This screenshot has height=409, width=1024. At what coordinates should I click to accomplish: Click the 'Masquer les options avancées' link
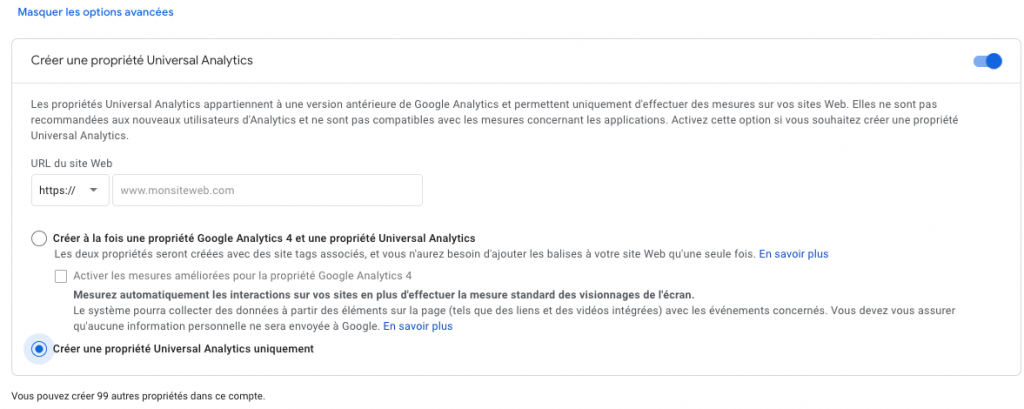click(96, 12)
